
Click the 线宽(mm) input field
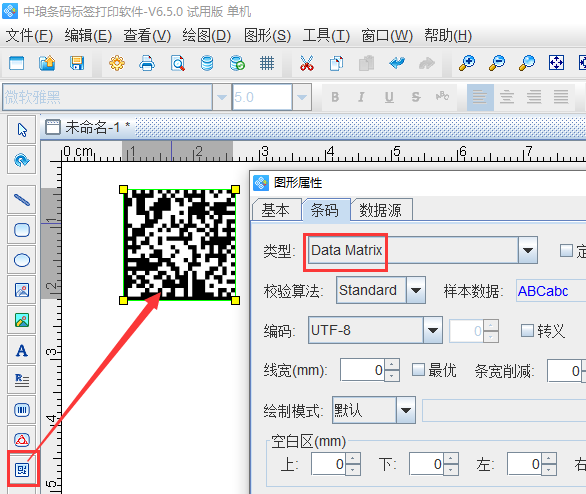click(363, 370)
